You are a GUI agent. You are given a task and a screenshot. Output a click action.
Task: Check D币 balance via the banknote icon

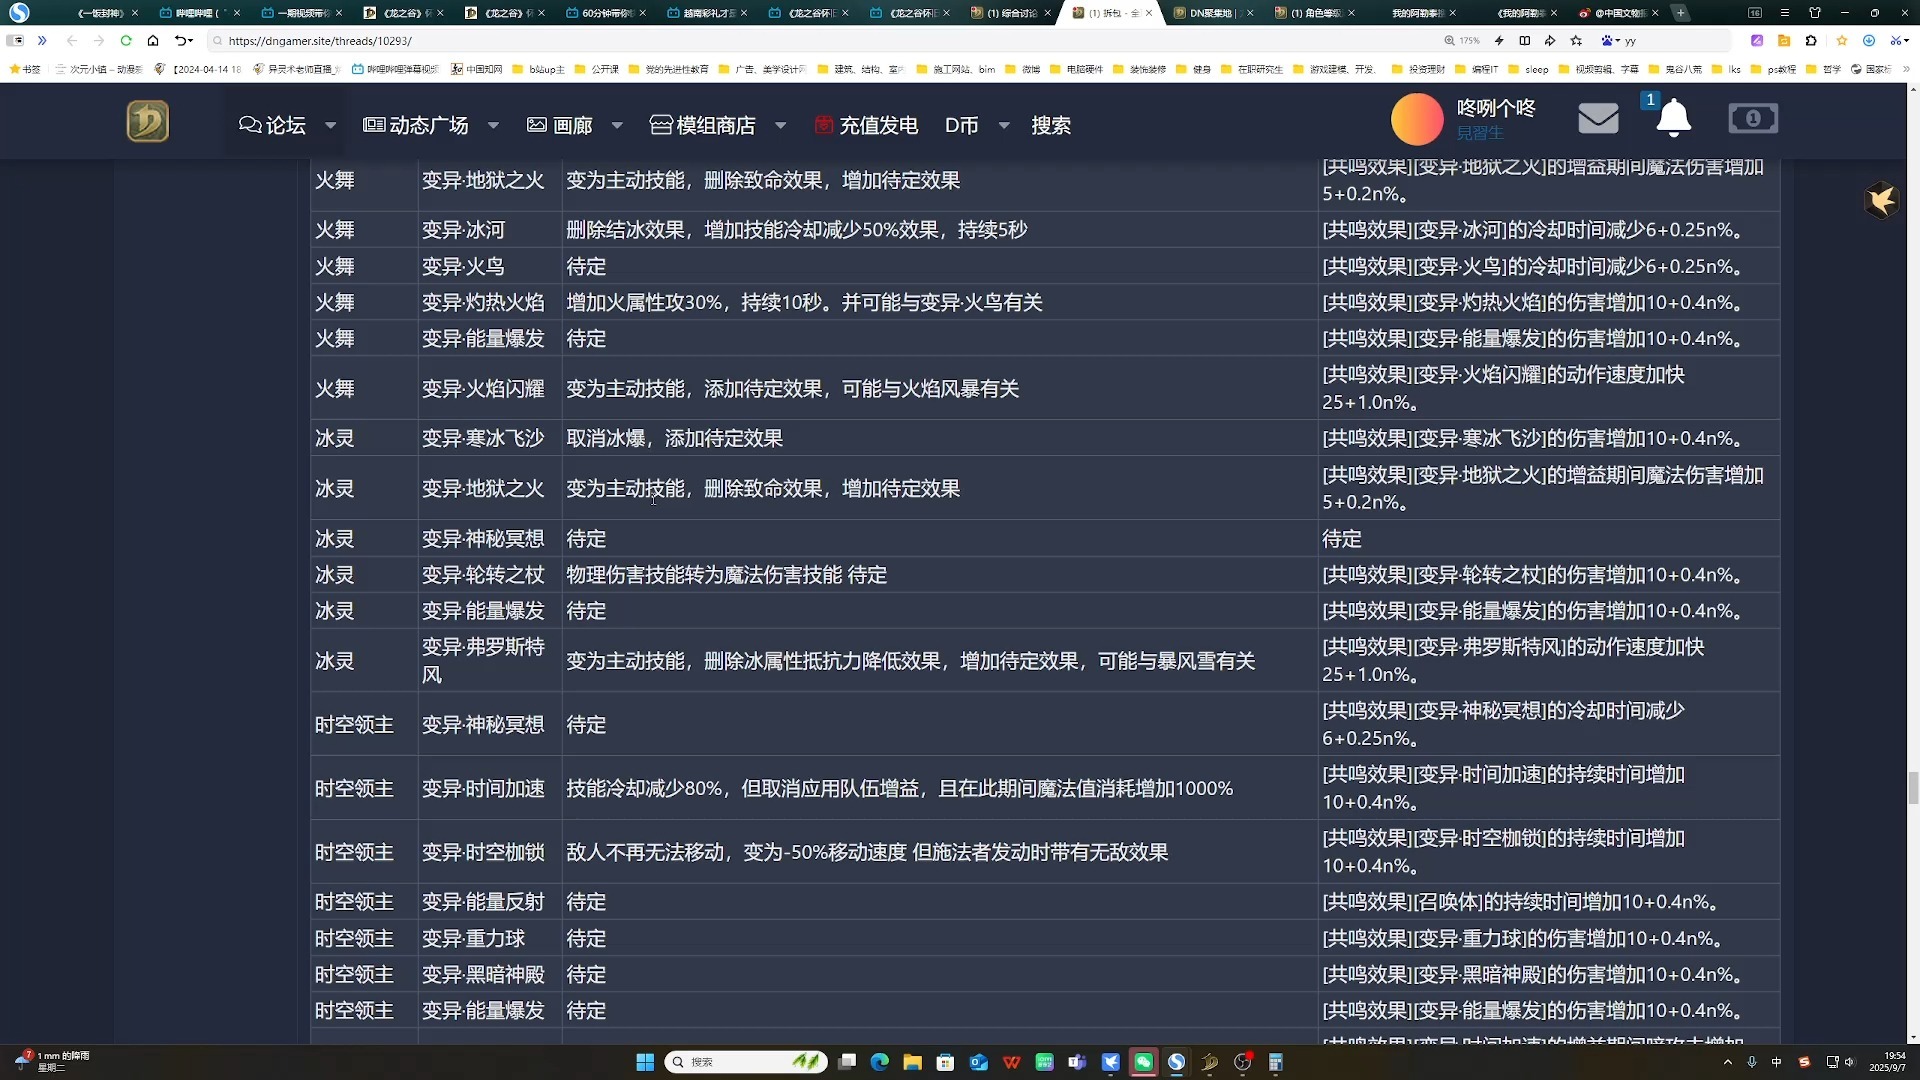tap(1753, 118)
